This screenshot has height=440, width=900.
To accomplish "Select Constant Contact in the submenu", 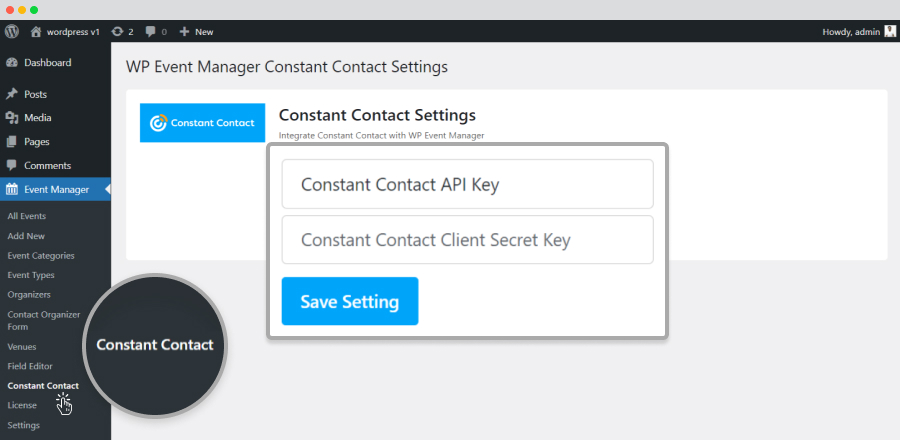I will click(43, 386).
